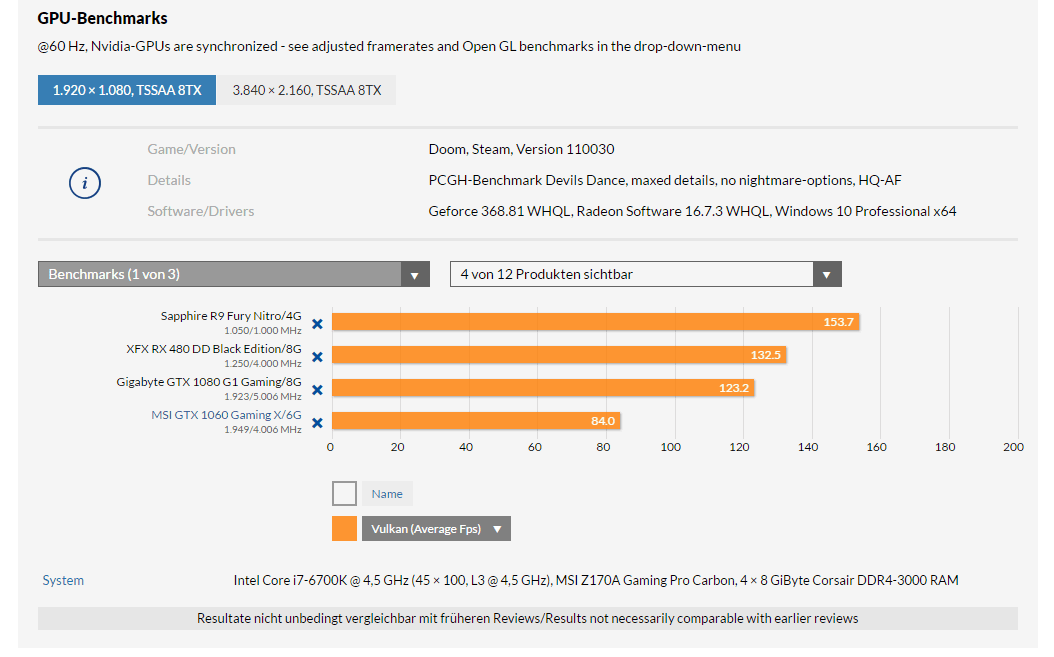Remove Sapphire R9 Fury Nitro with X icon
This screenshot has width=1054, height=657.
click(x=317, y=323)
